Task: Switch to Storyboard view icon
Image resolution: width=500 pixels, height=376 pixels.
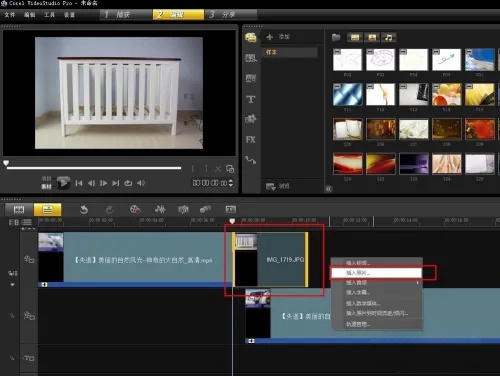Action: 19,210
